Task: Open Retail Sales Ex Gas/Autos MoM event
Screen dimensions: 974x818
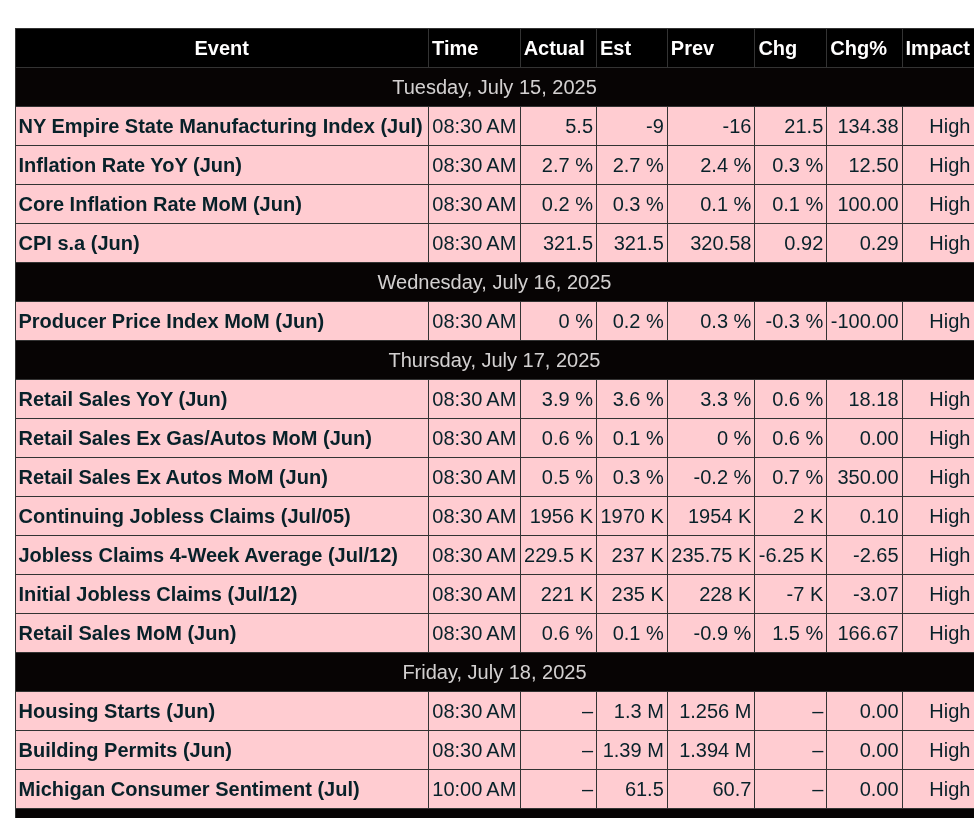Action: pos(195,439)
